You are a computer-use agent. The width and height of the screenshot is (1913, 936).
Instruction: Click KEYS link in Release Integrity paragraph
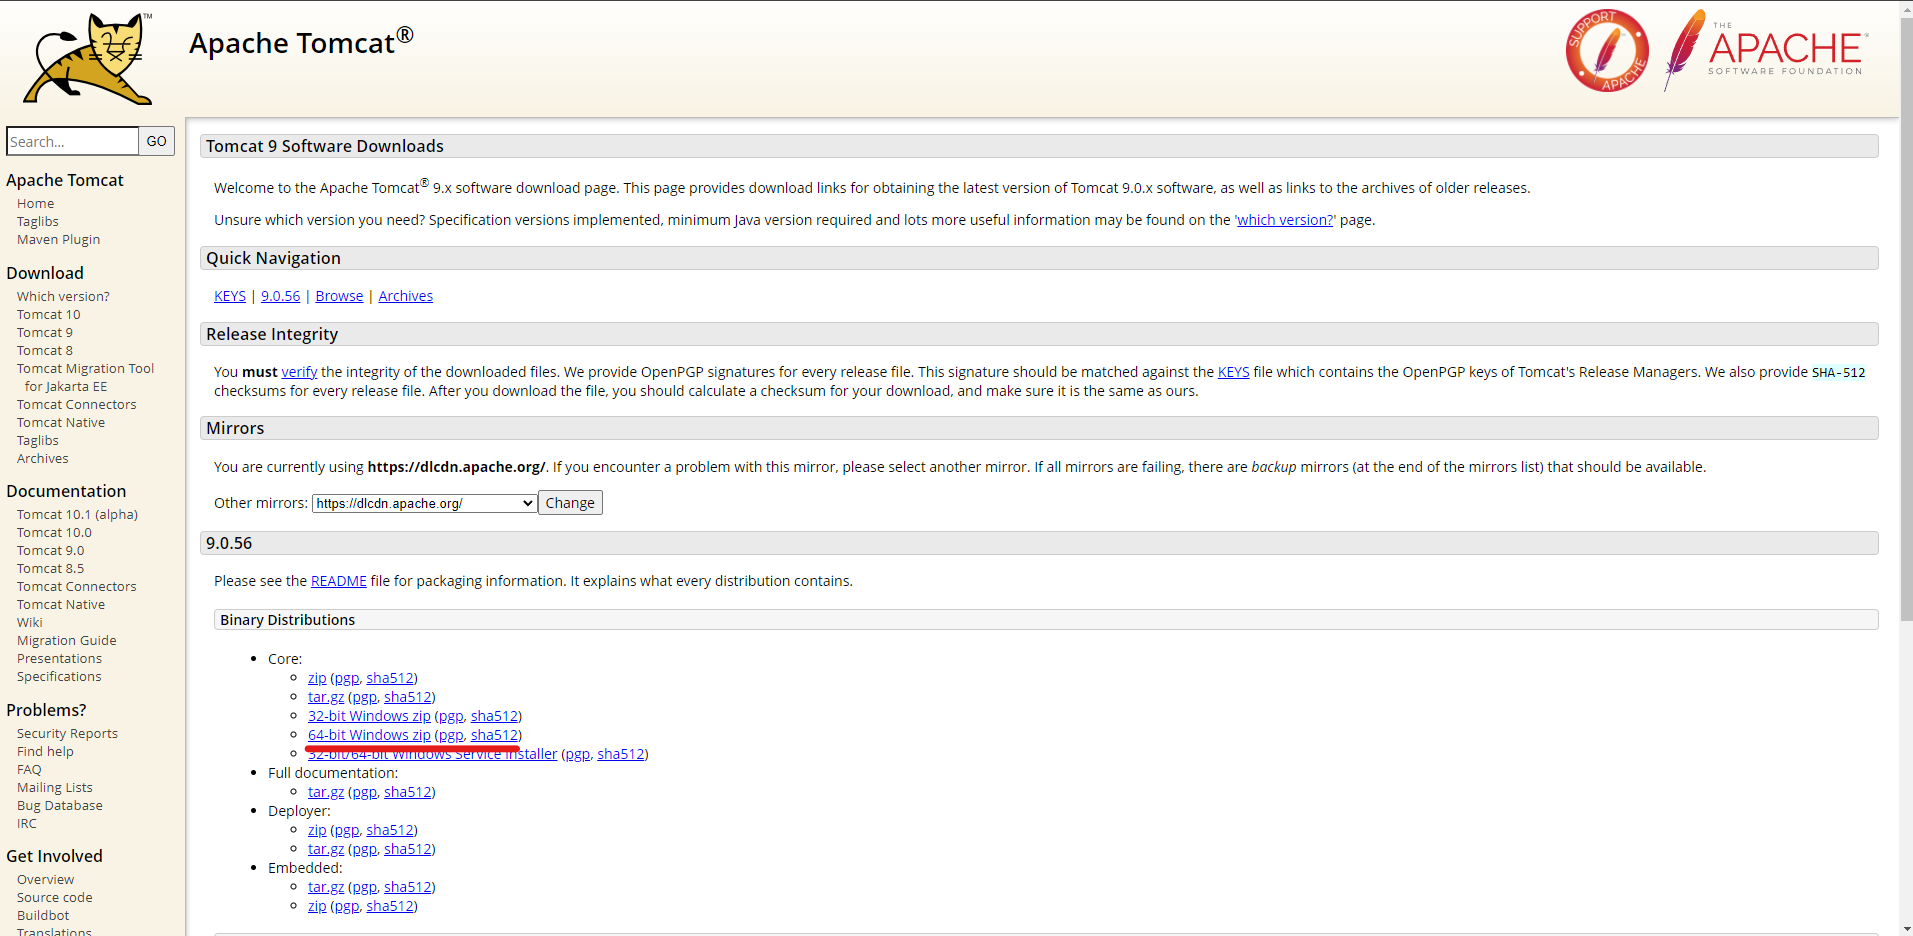pyautogui.click(x=1233, y=372)
